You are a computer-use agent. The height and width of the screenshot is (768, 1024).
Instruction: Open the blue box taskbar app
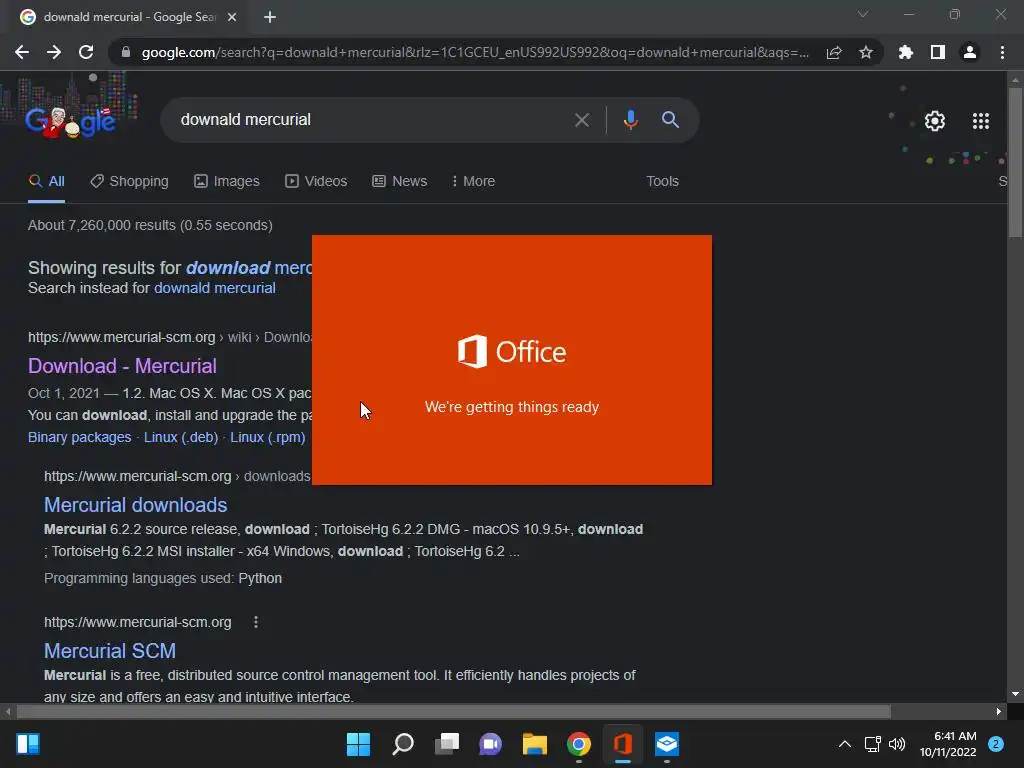pyautogui.click(x=667, y=744)
